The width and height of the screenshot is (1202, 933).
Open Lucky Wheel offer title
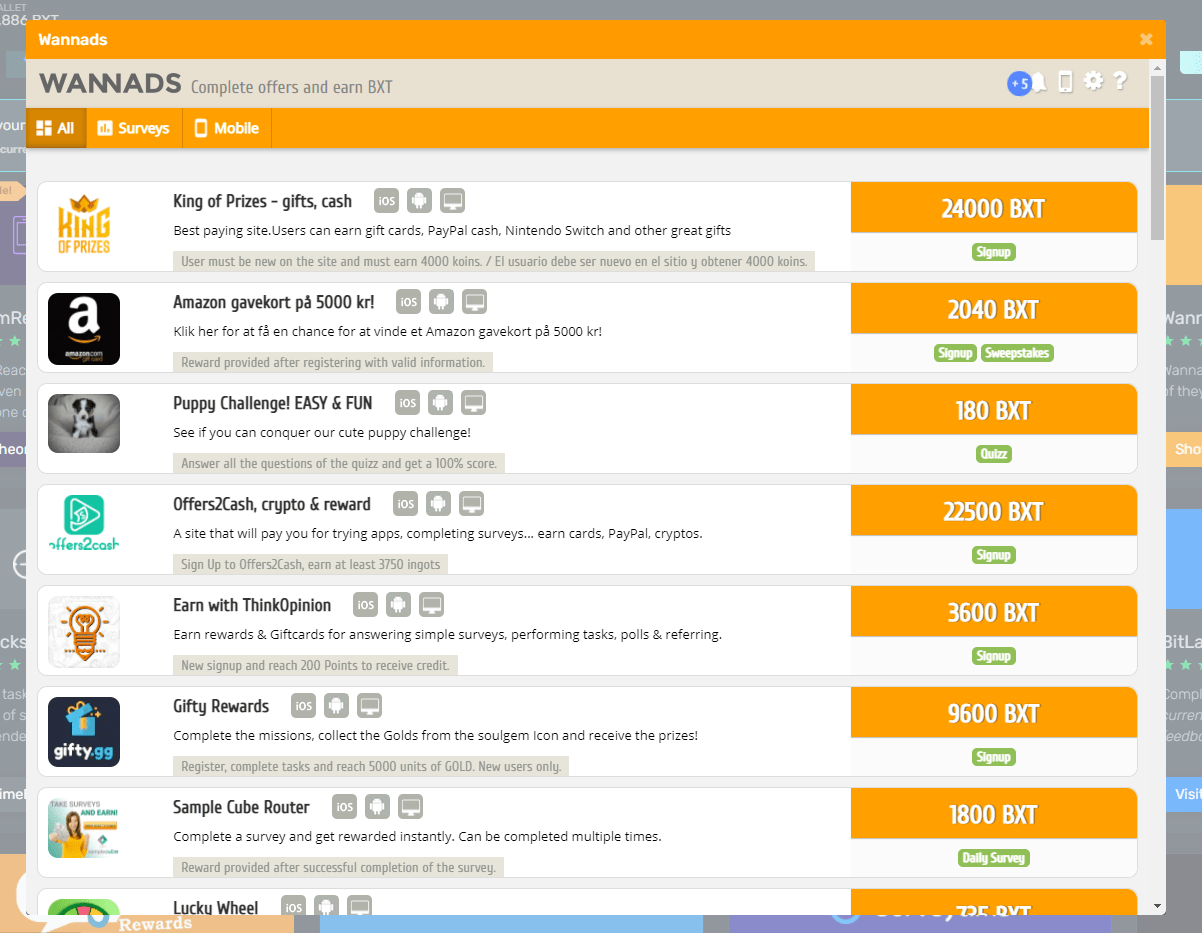pyautogui.click(x=216, y=907)
